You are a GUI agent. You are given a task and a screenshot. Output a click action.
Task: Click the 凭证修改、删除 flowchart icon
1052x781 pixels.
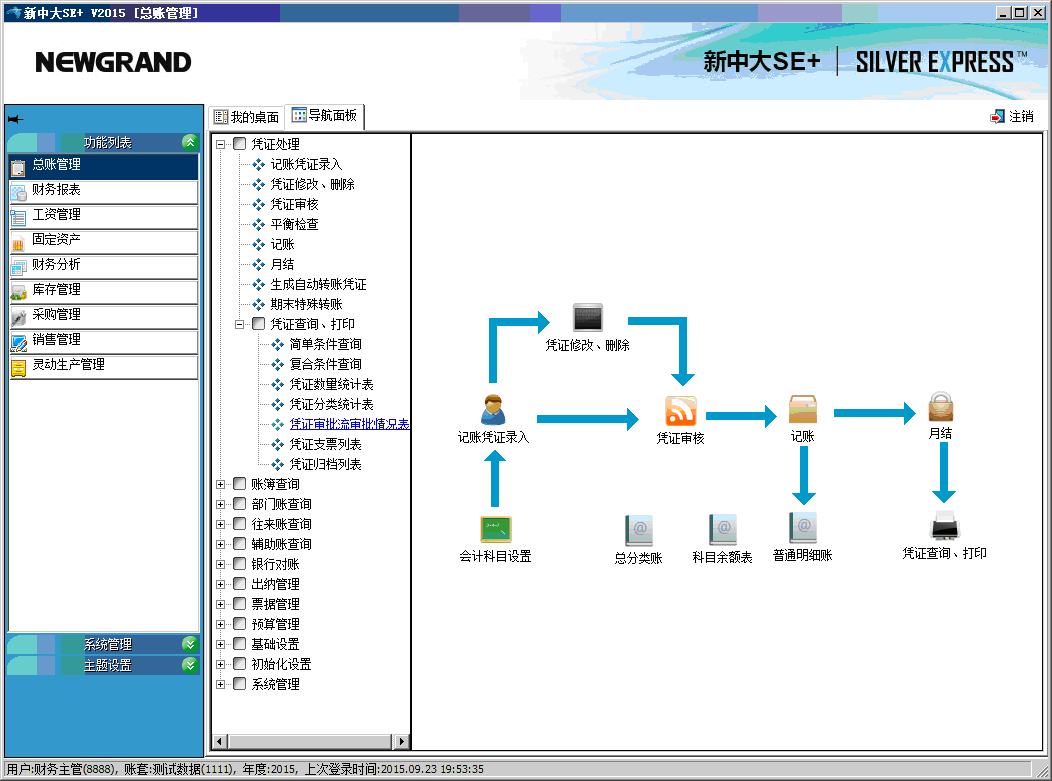(x=588, y=317)
